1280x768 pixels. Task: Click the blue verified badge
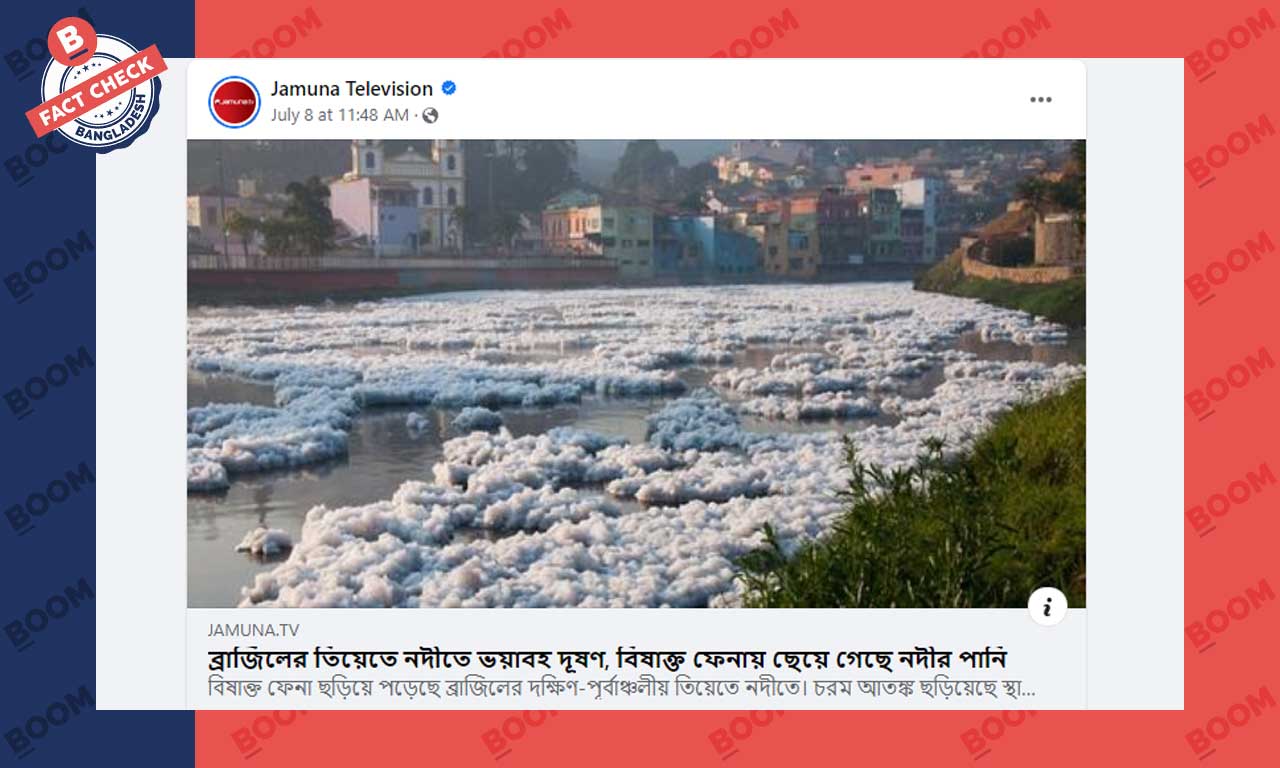pyautogui.click(x=449, y=88)
